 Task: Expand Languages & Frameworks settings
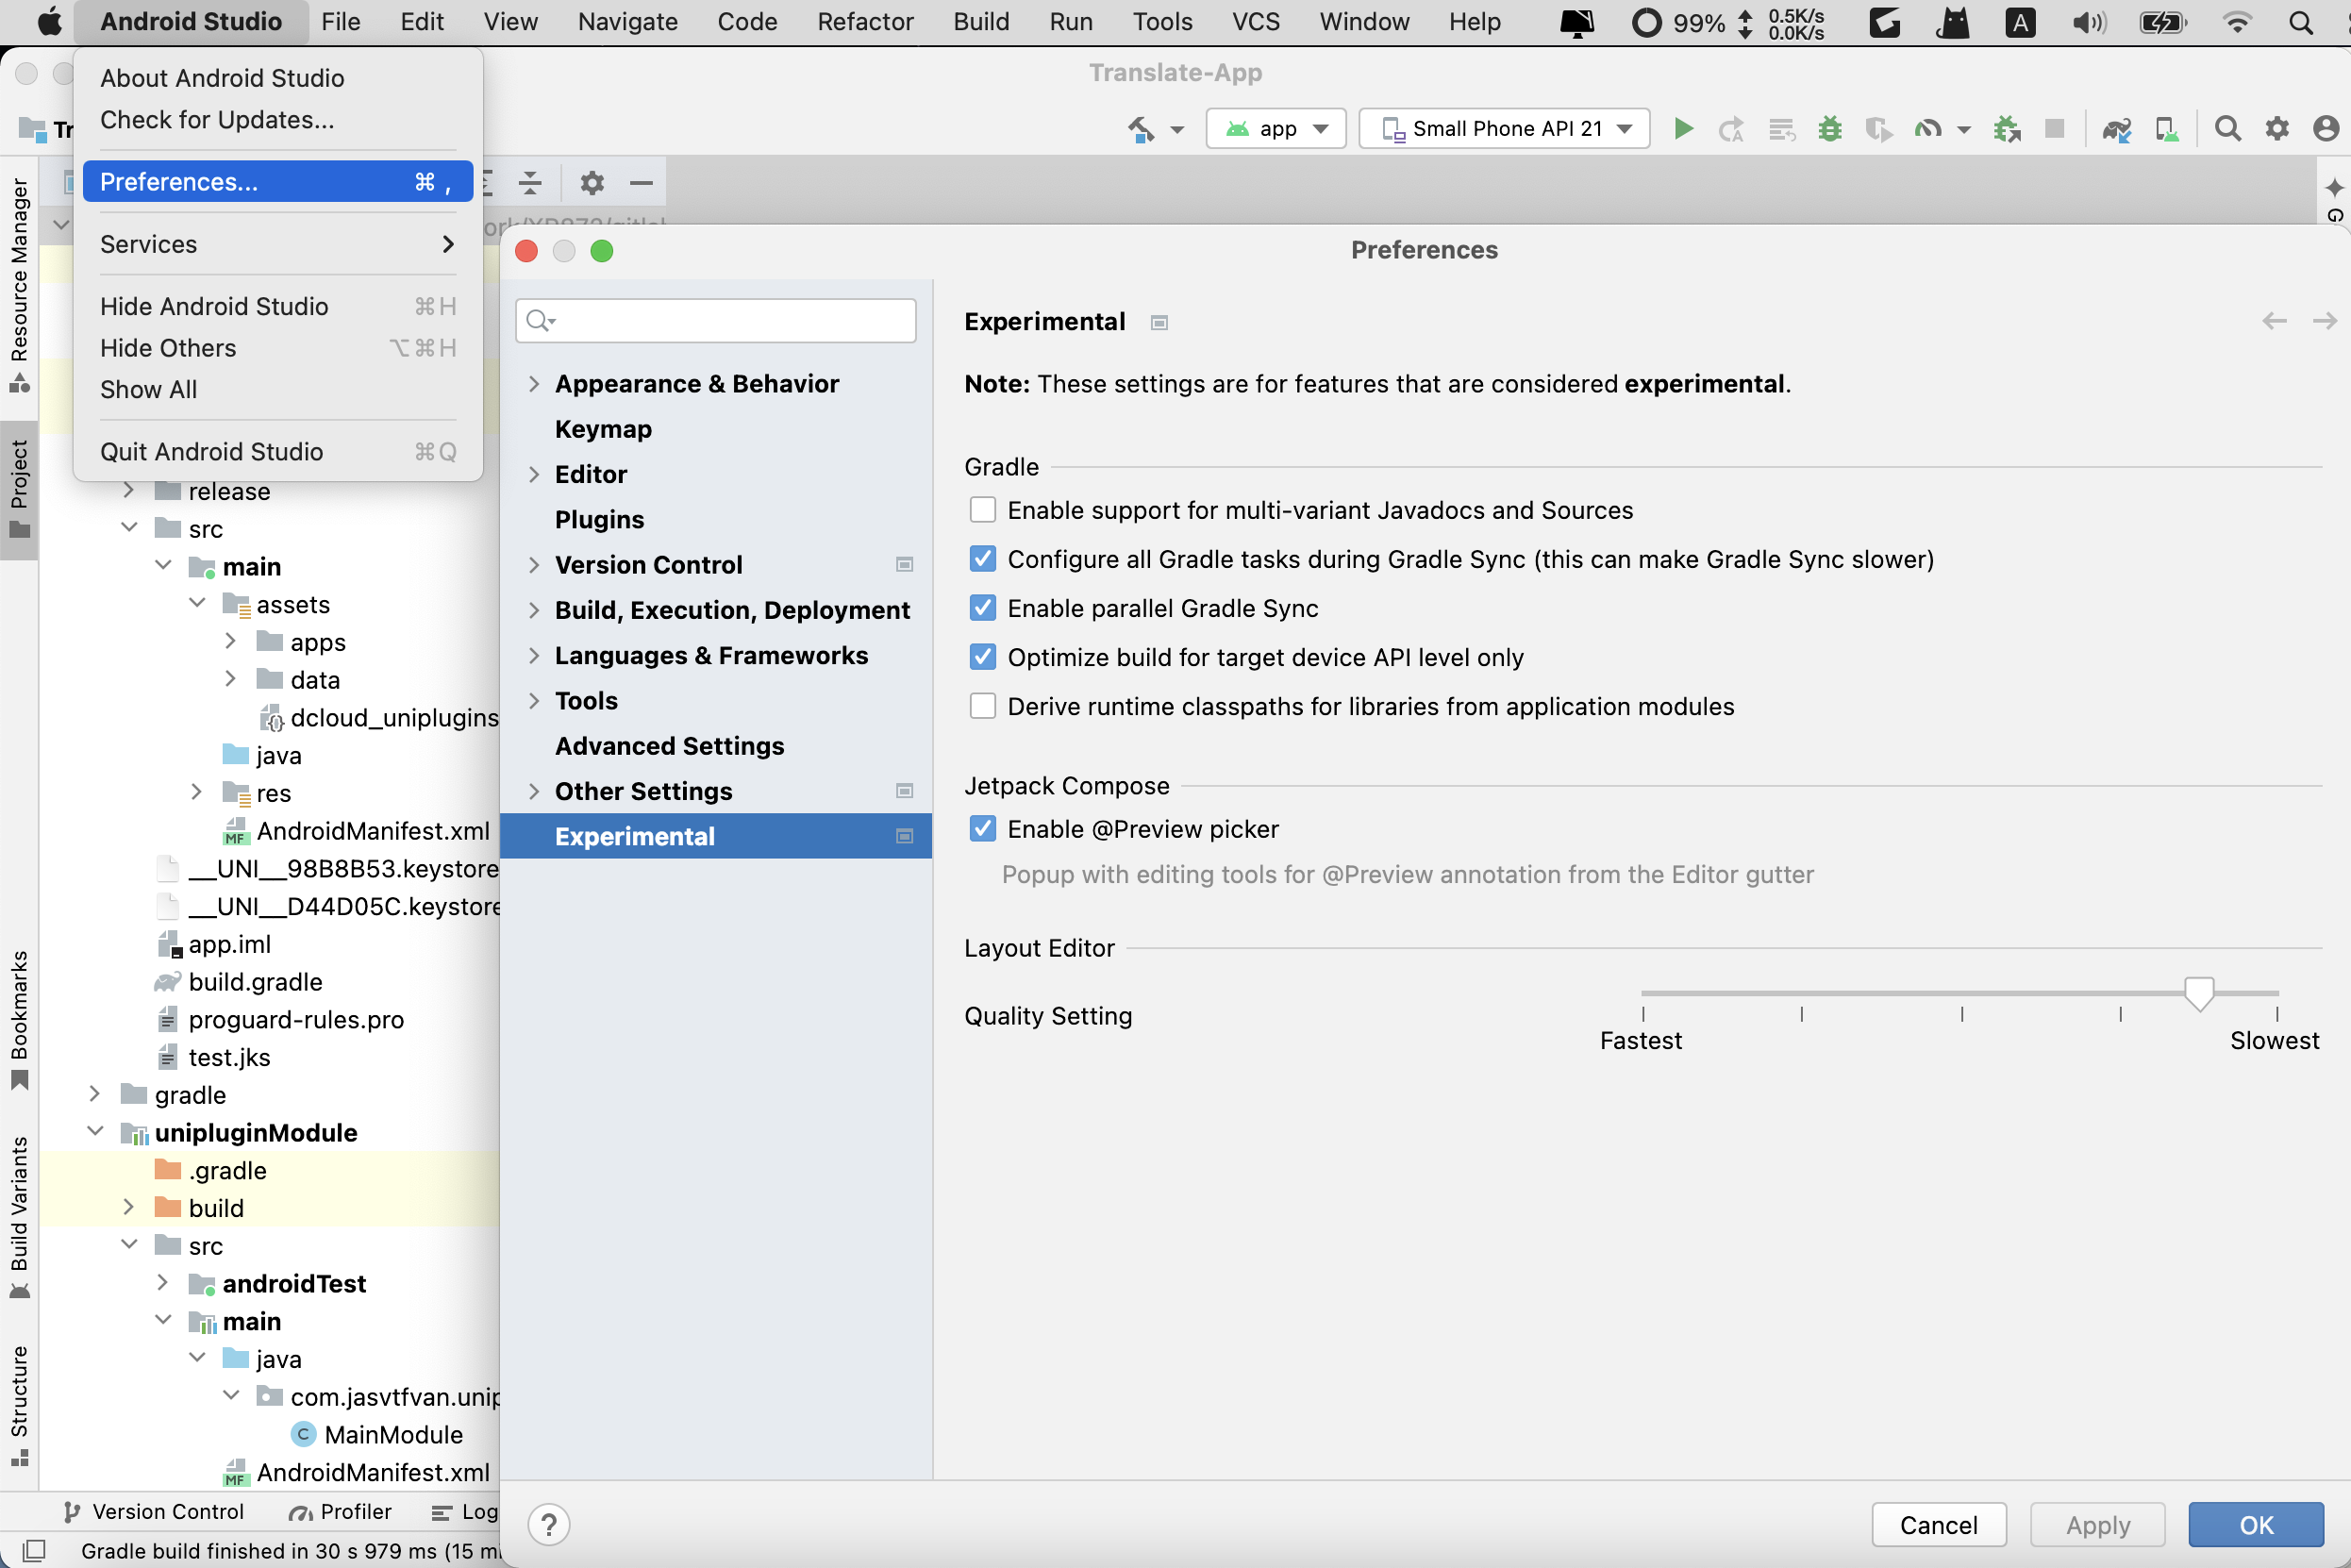click(x=534, y=655)
